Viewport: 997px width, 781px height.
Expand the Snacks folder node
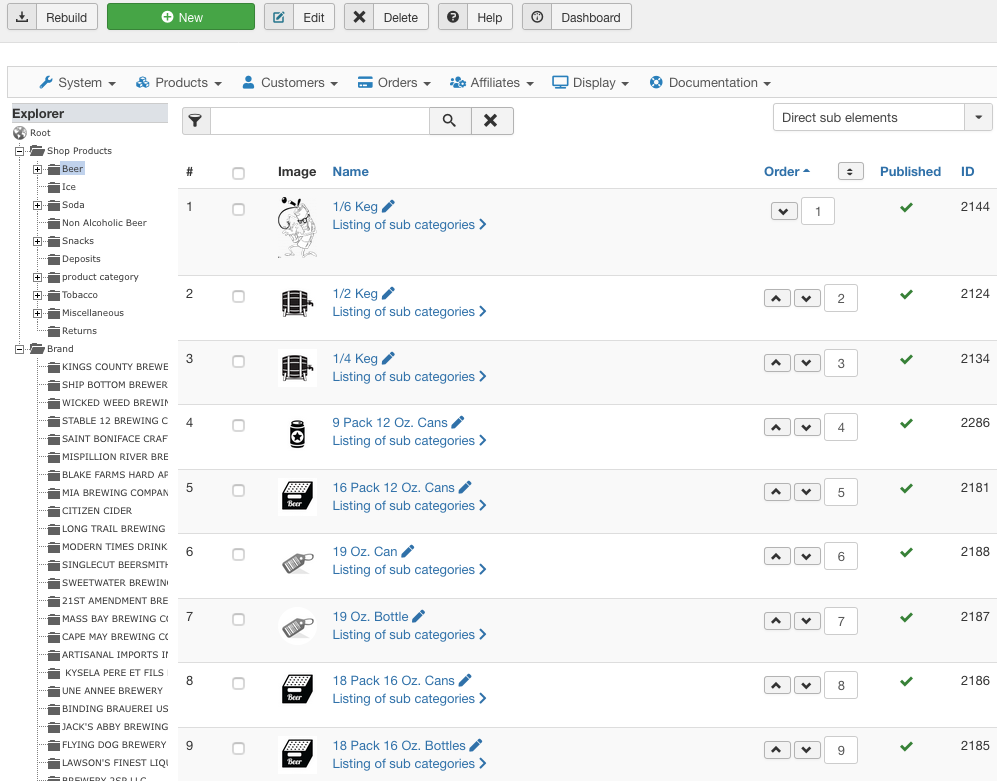pos(38,242)
